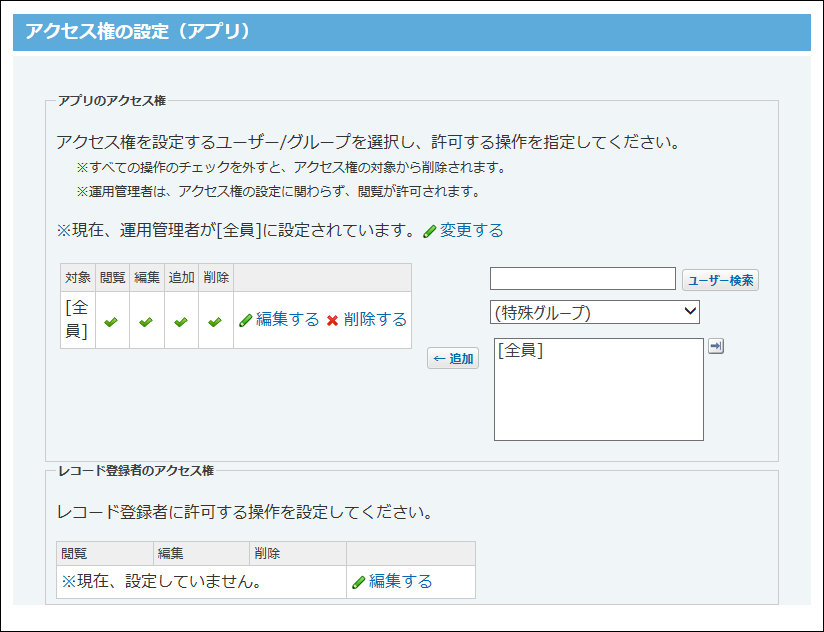Focus the user search text field
This screenshot has height=632, width=824.
(582, 278)
